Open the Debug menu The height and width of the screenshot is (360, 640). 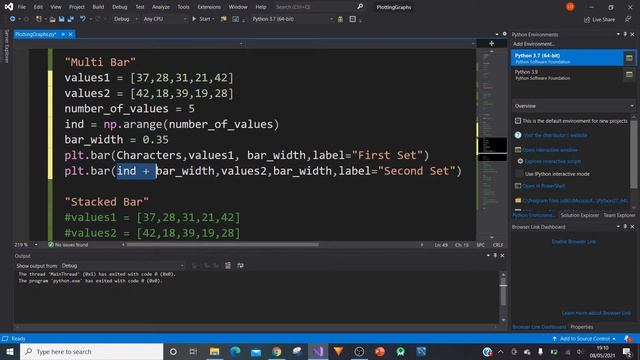(120, 7)
